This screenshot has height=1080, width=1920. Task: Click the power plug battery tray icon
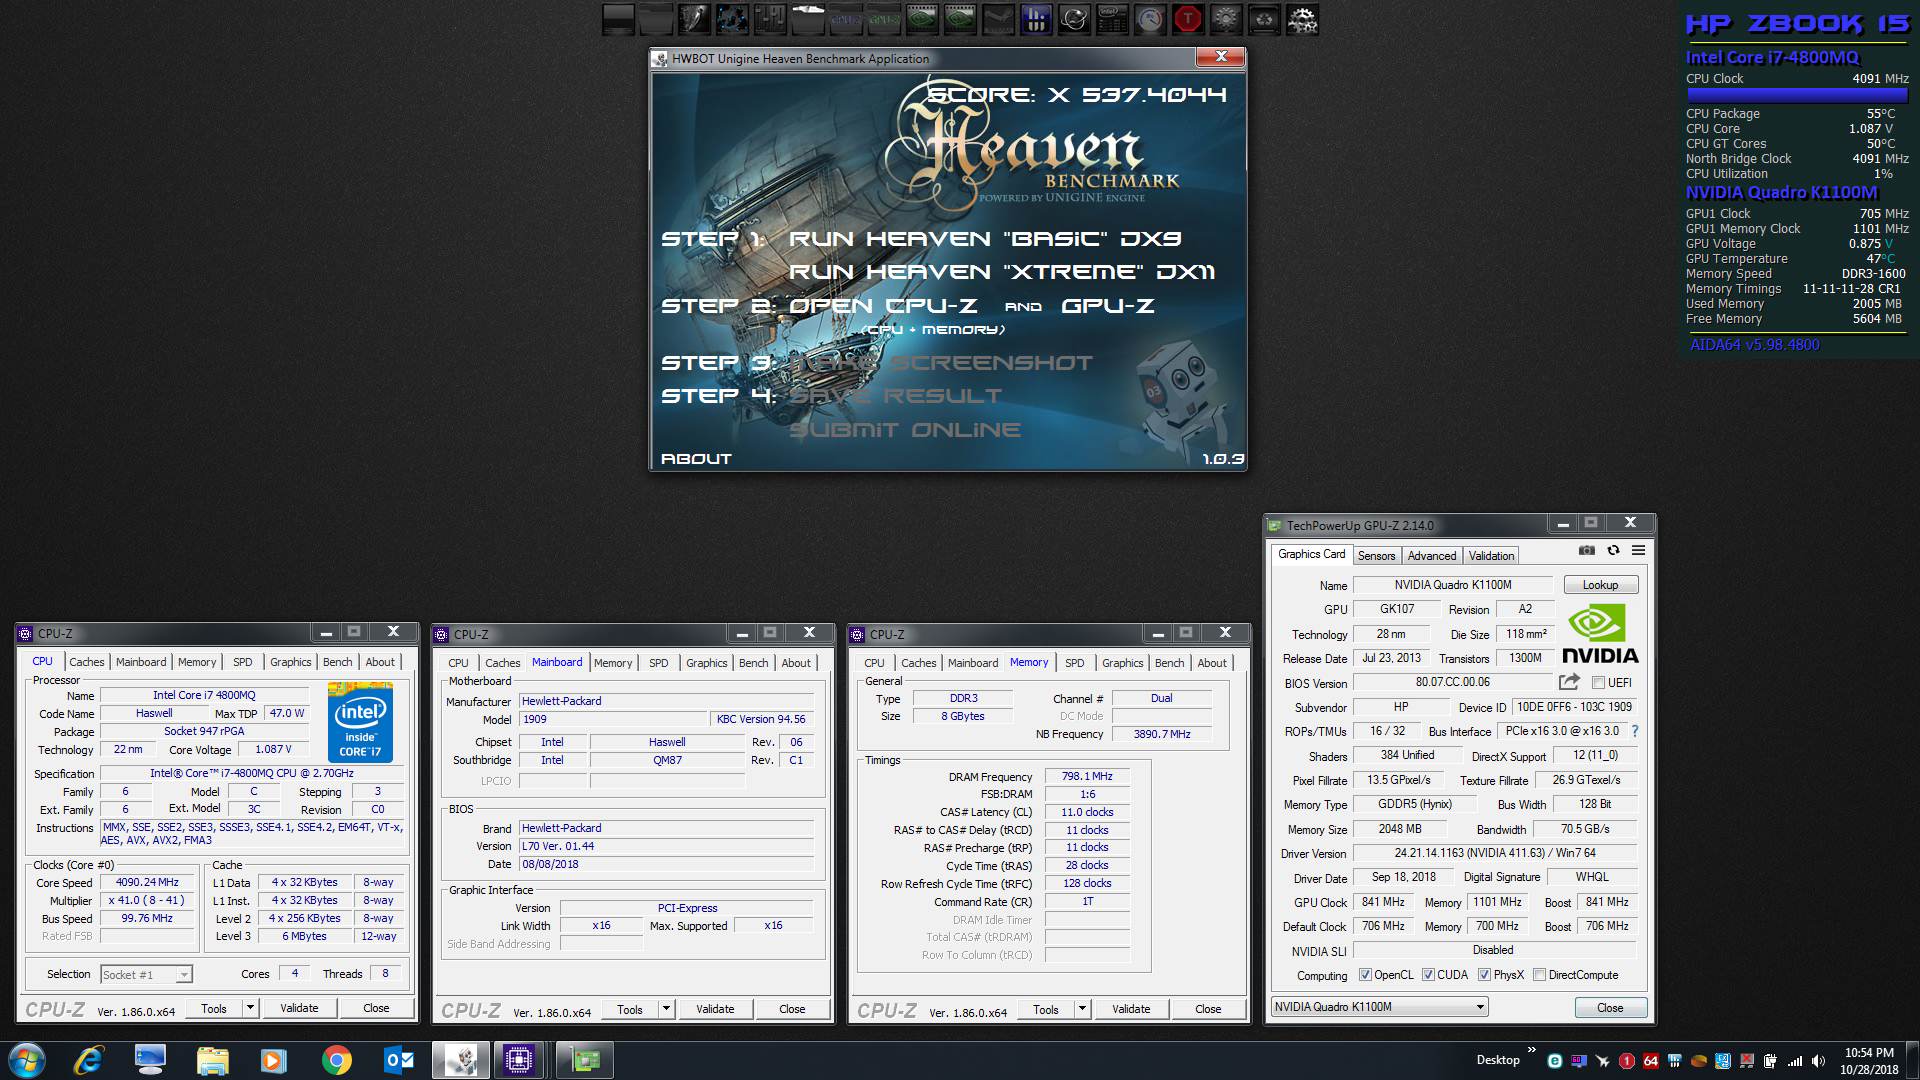pyautogui.click(x=1770, y=1061)
